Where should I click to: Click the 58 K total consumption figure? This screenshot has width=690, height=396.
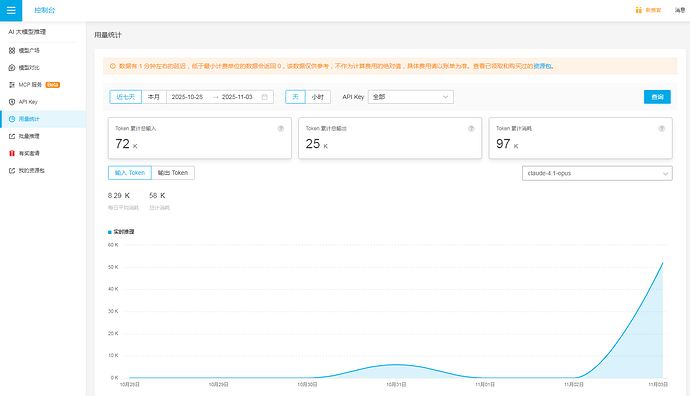[157, 196]
